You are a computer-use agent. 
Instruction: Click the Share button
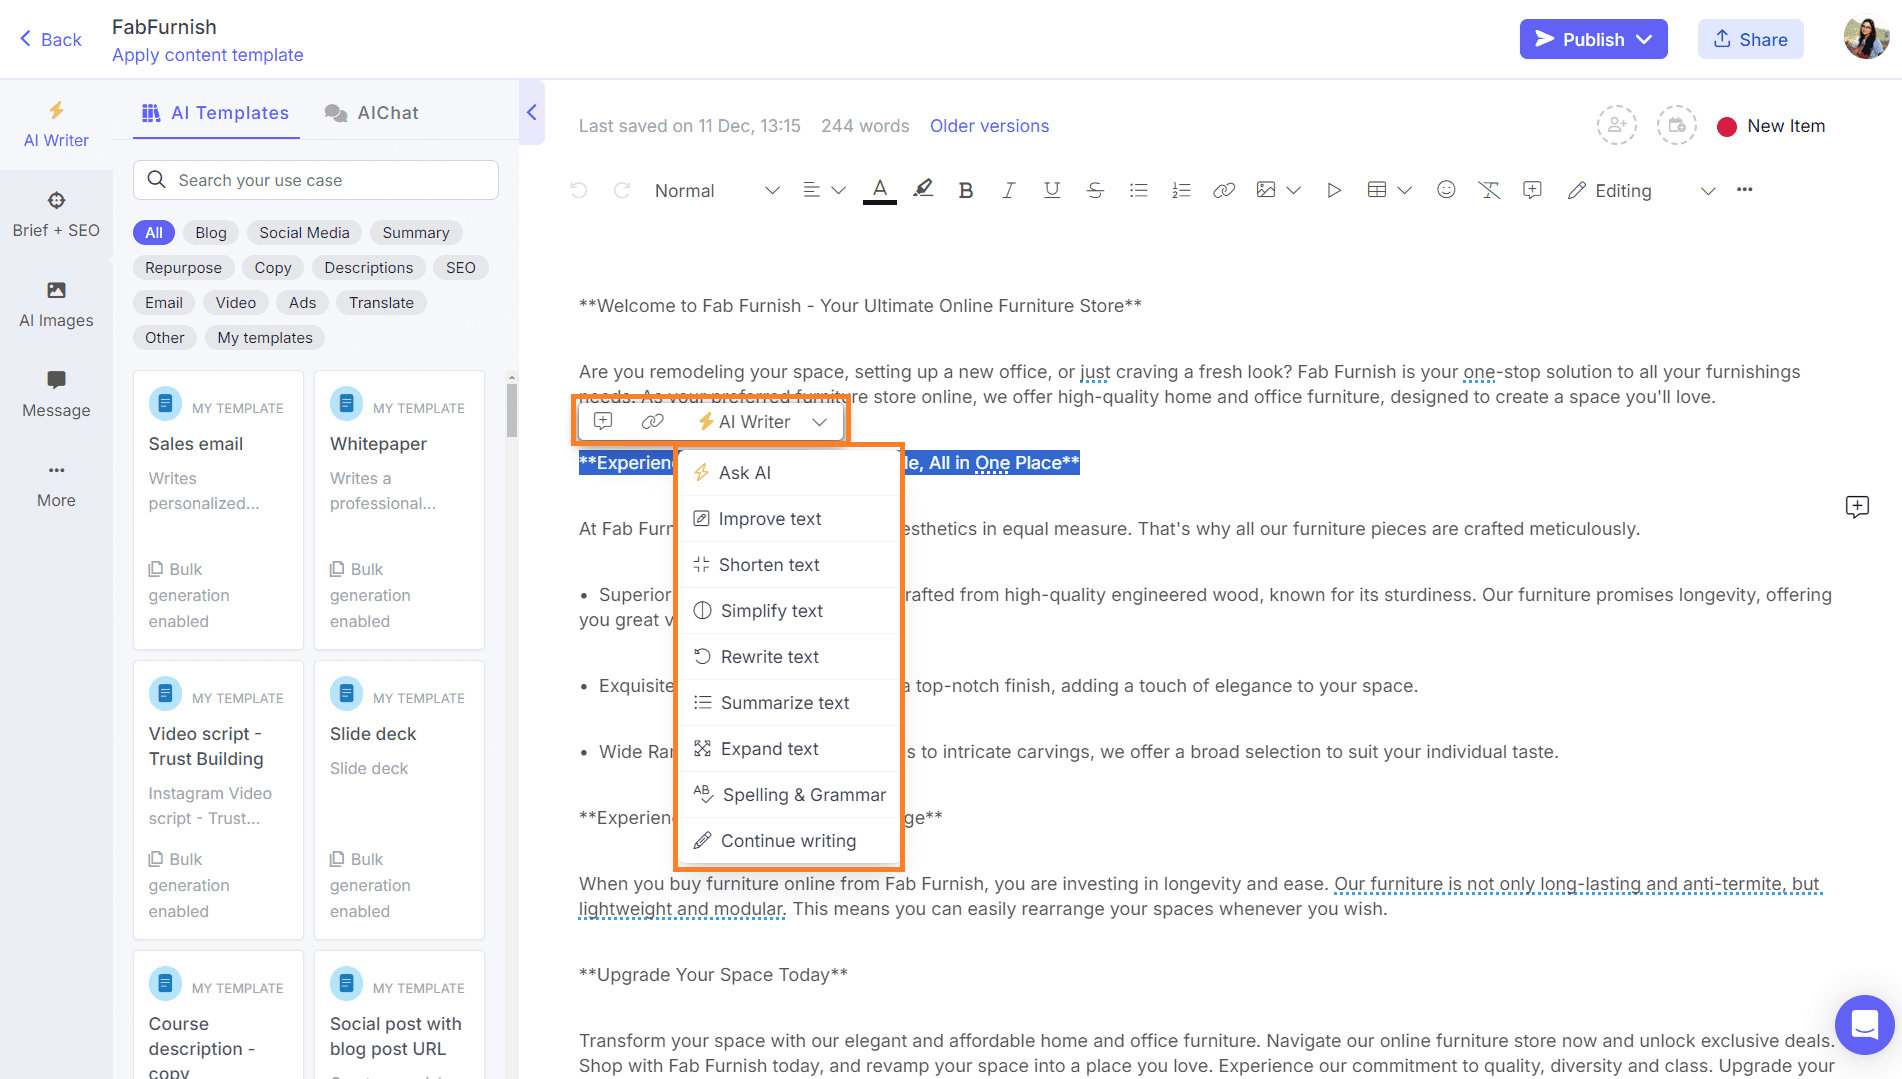tap(1750, 39)
